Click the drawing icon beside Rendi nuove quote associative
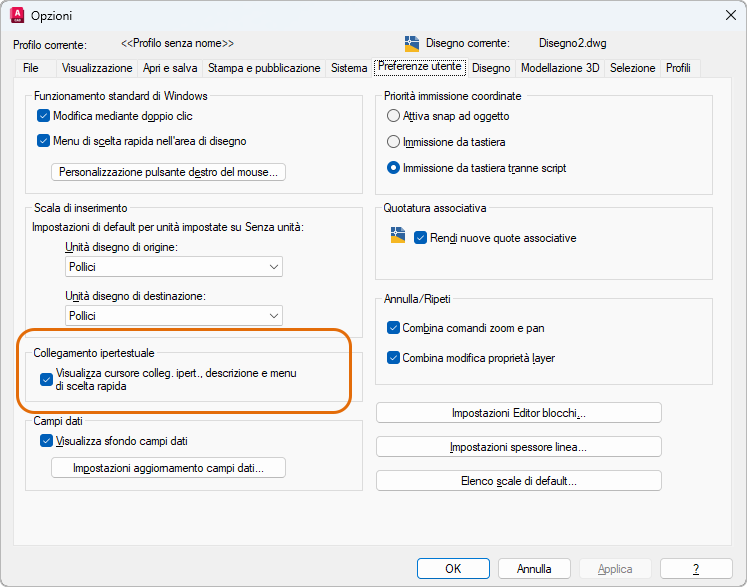This screenshot has width=747, height=587. [397, 235]
